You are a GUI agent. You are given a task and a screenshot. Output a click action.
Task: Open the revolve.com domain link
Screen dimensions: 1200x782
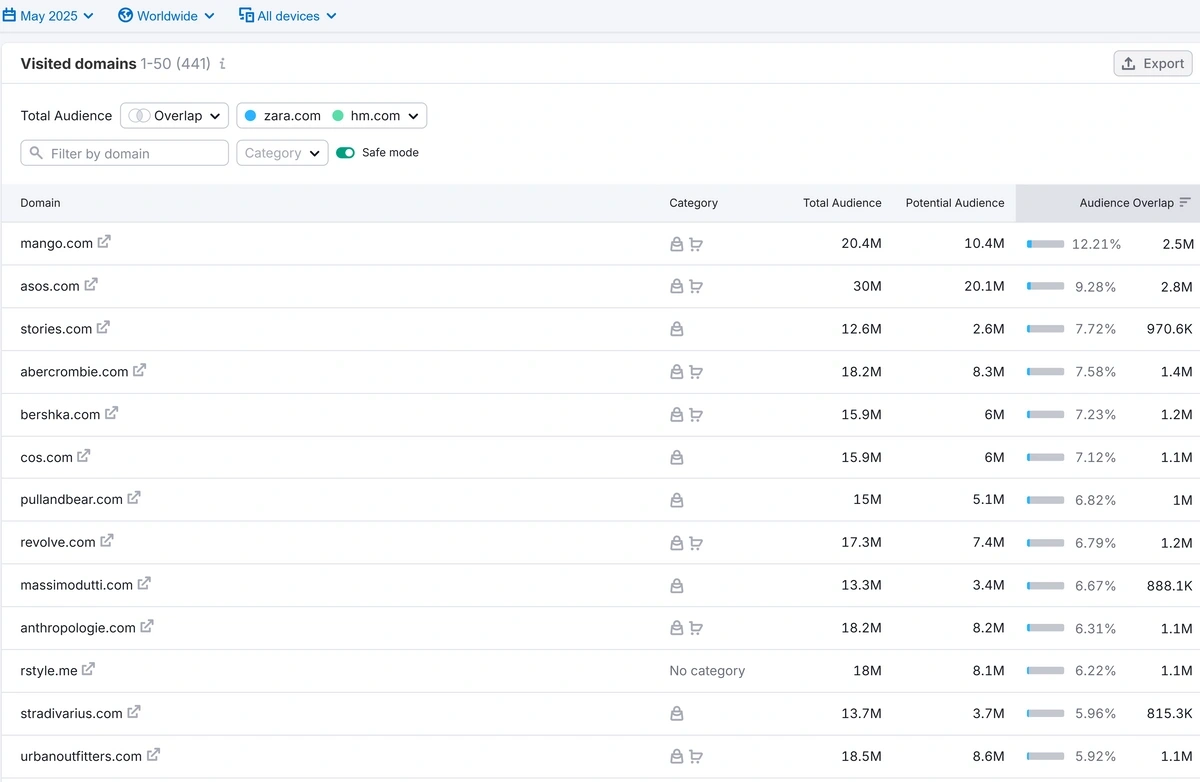[x=58, y=543]
